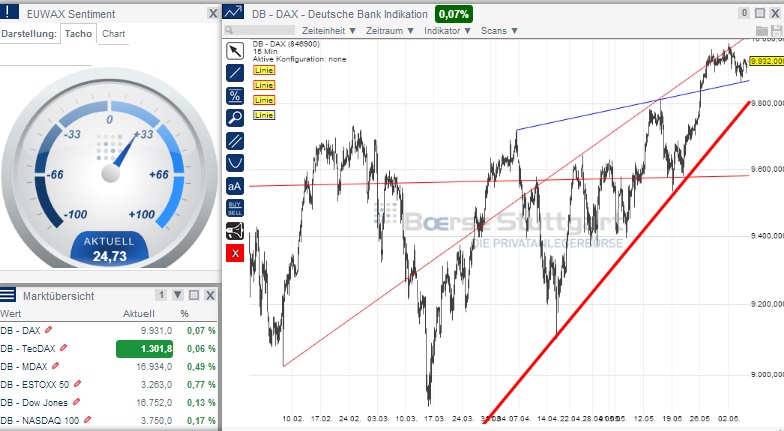Select the DB - TecDAX row

click(108, 348)
